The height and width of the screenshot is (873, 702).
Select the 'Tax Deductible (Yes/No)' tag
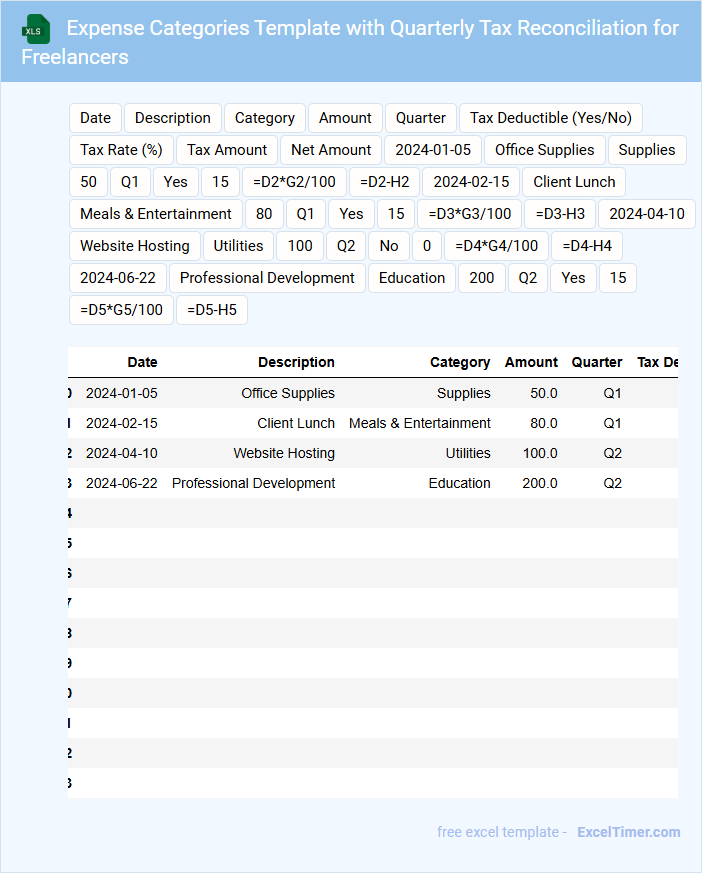point(551,118)
